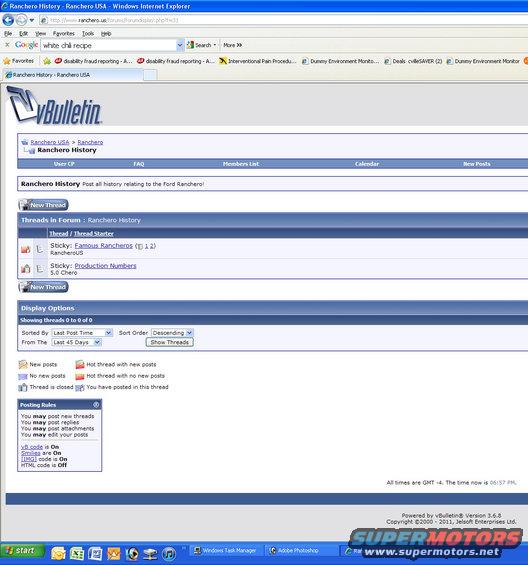Image resolution: width=528 pixels, height=565 pixels.
Task: Click the Google toolbar logo
Action: click(26, 45)
